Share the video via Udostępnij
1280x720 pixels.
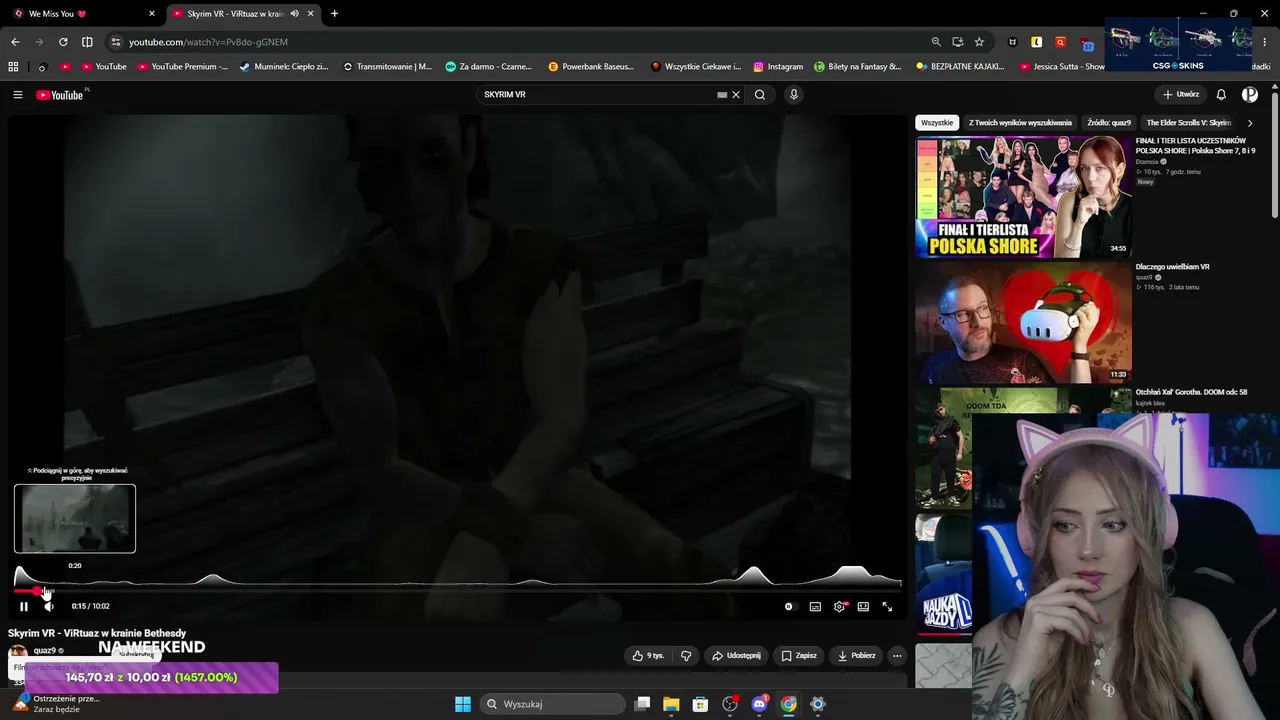[x=735, y=656]
